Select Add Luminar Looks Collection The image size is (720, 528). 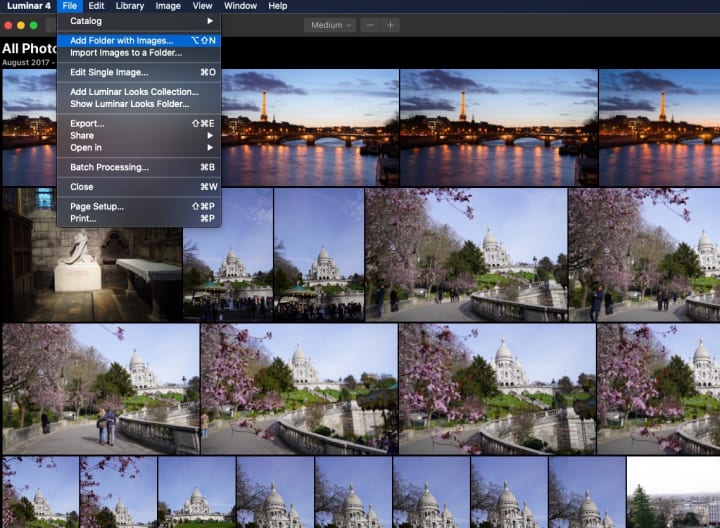click(134, 92)
